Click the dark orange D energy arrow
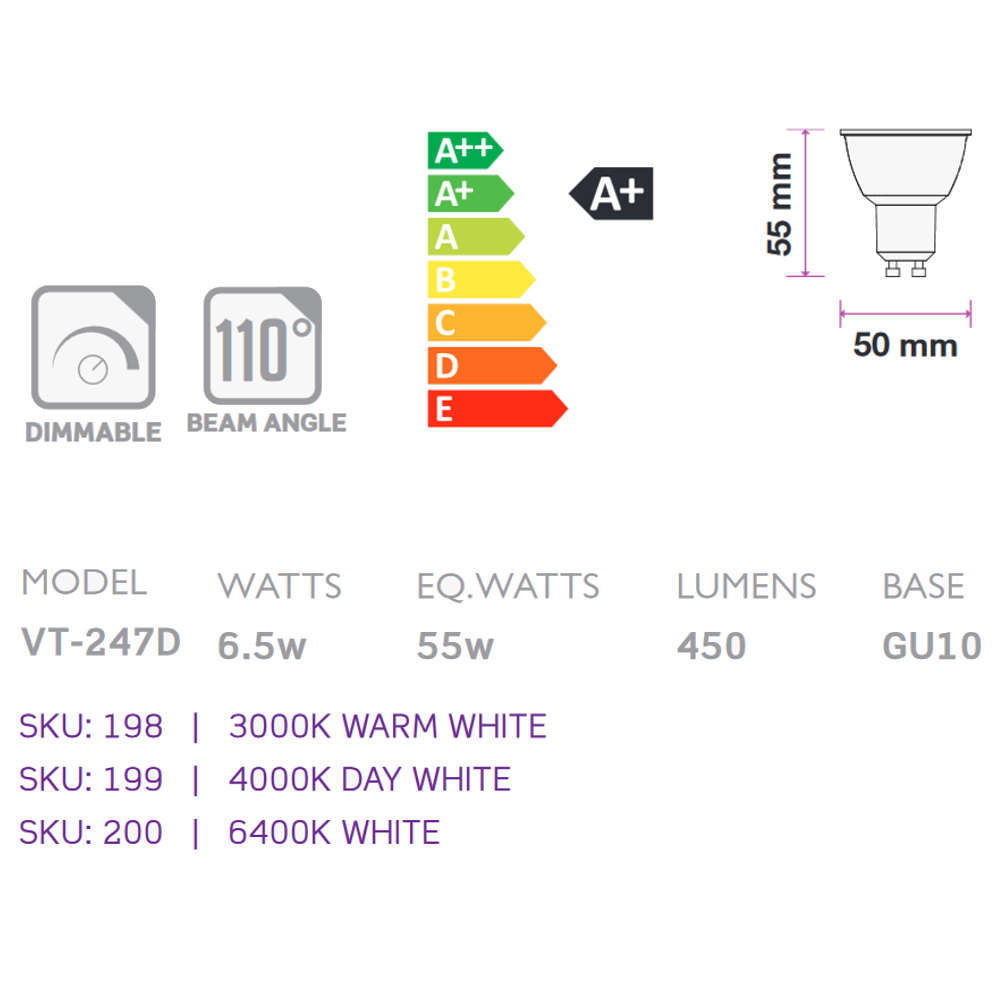 (x=492, y=365)
